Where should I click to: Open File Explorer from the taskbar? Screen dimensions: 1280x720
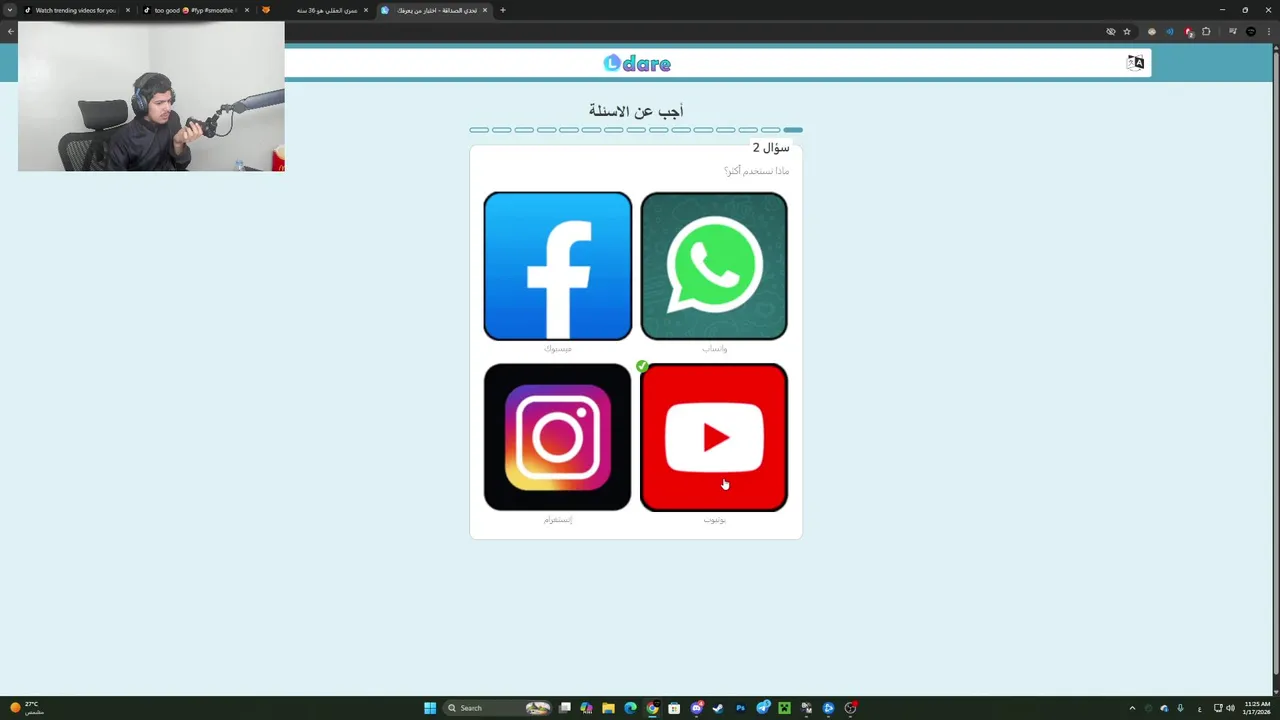pyautogui.click(x=608, y=708)
